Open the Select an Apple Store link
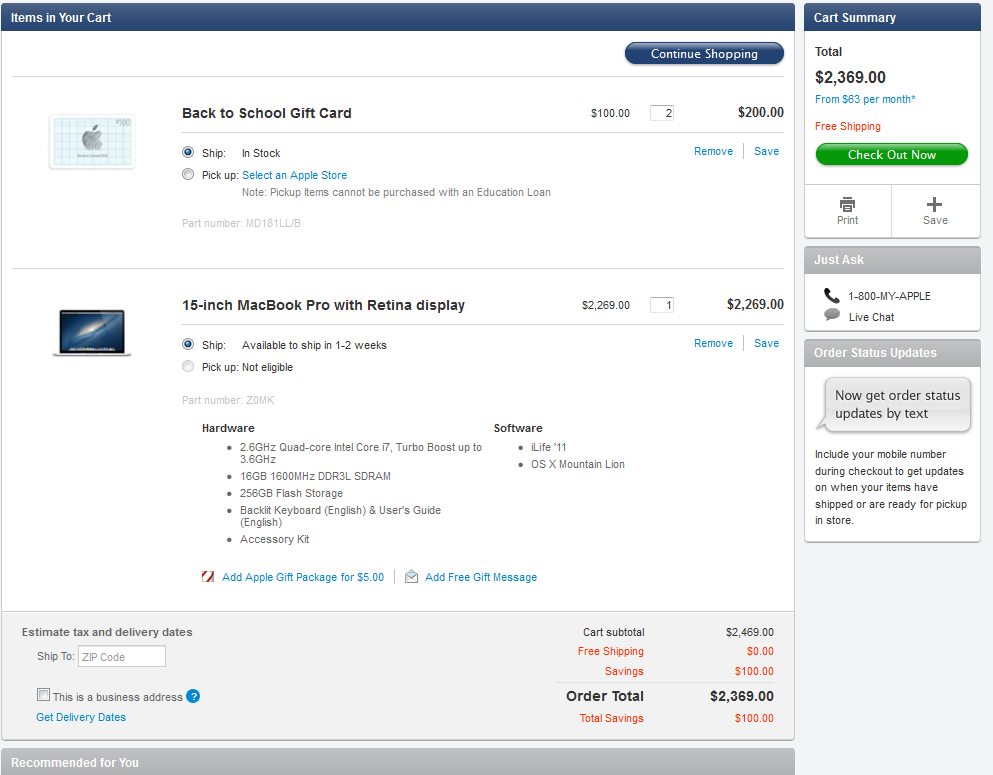993x775 pixels. pos(294,175)
